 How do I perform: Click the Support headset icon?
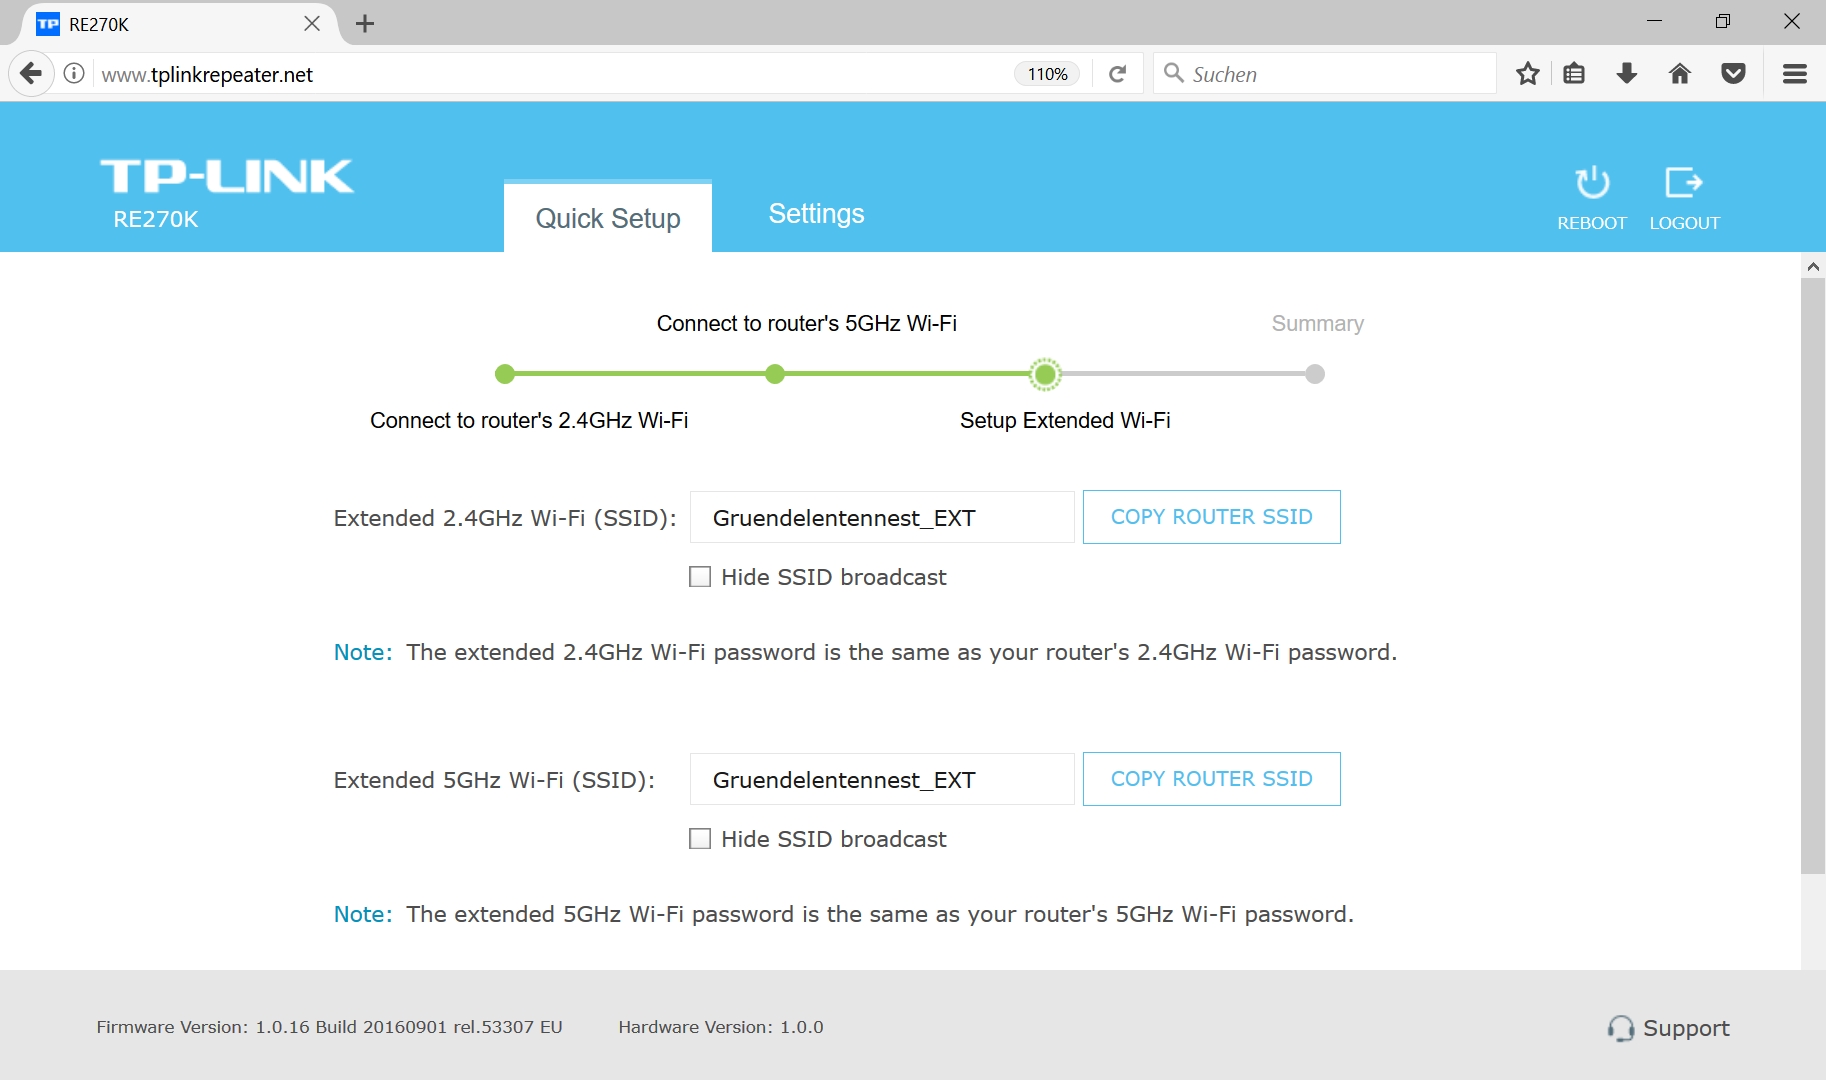coord(1620,1028)
